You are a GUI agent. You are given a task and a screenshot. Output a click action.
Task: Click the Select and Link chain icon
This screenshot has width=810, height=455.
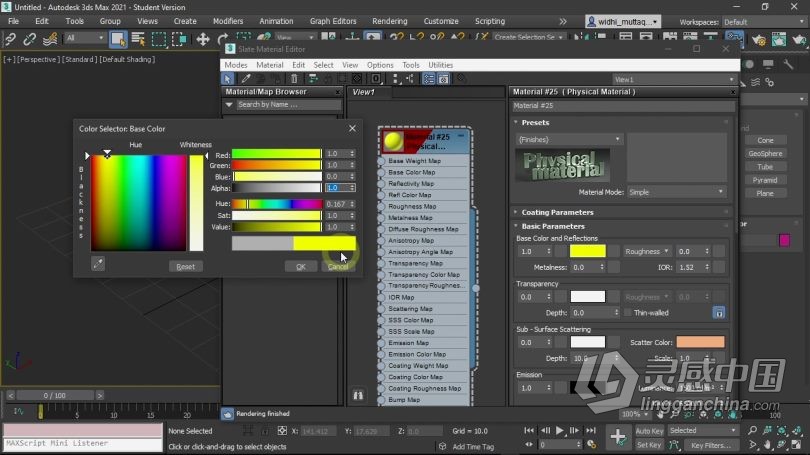pyautogui.click(x=10, y=39)
